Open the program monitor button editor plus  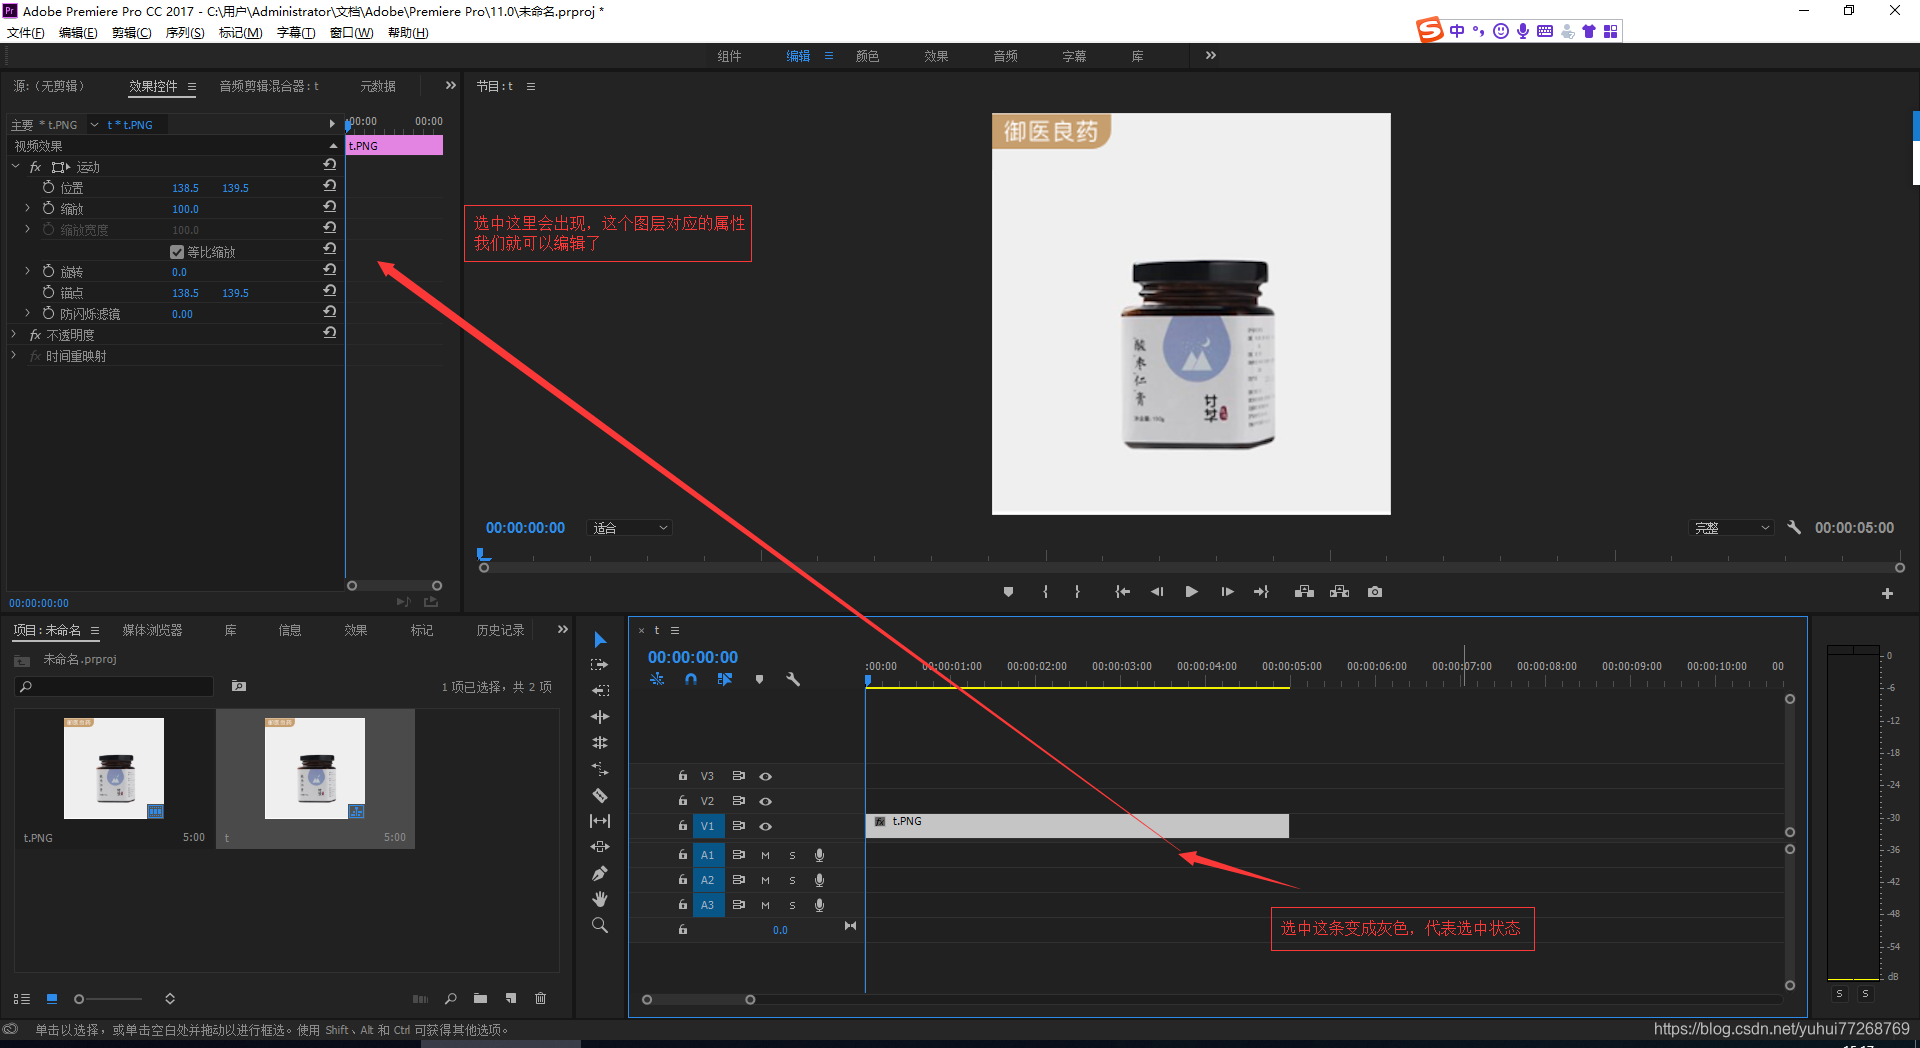[x=1887, y=593]
